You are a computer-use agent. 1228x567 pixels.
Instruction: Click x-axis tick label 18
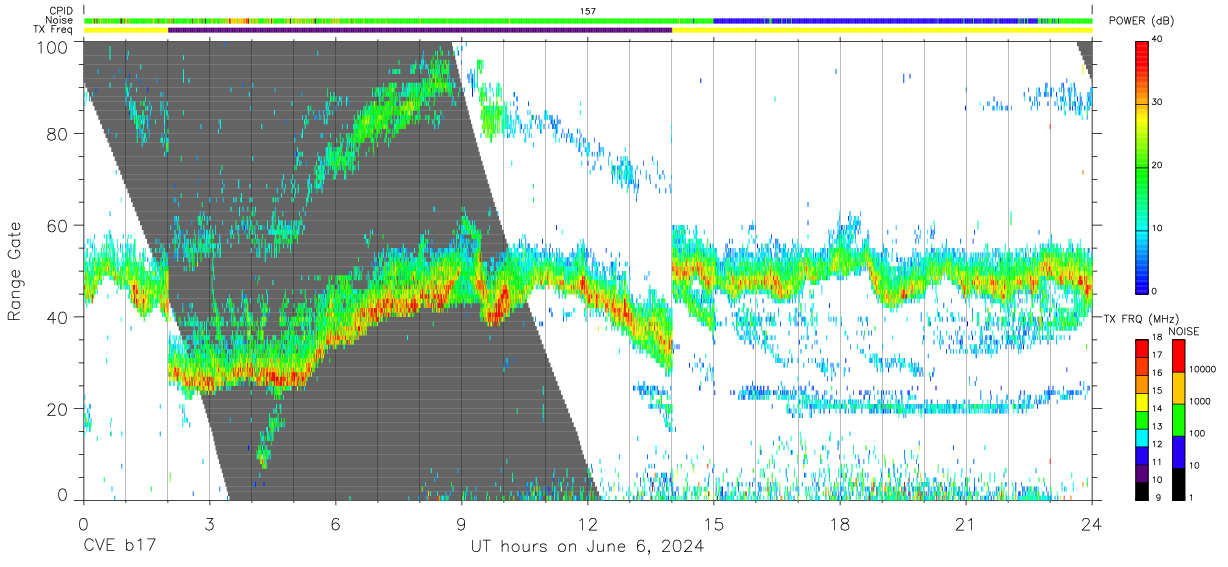840,524
